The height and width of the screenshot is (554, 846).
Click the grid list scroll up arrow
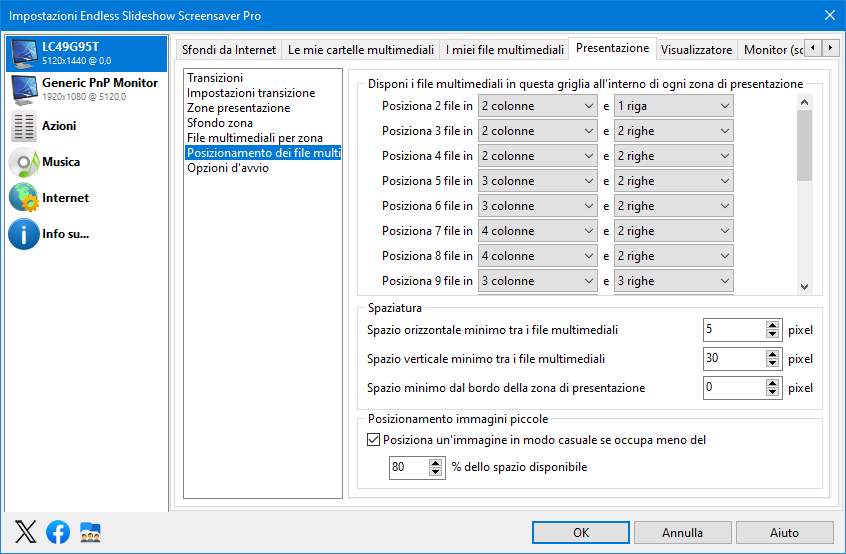click(x=804, y=102)
